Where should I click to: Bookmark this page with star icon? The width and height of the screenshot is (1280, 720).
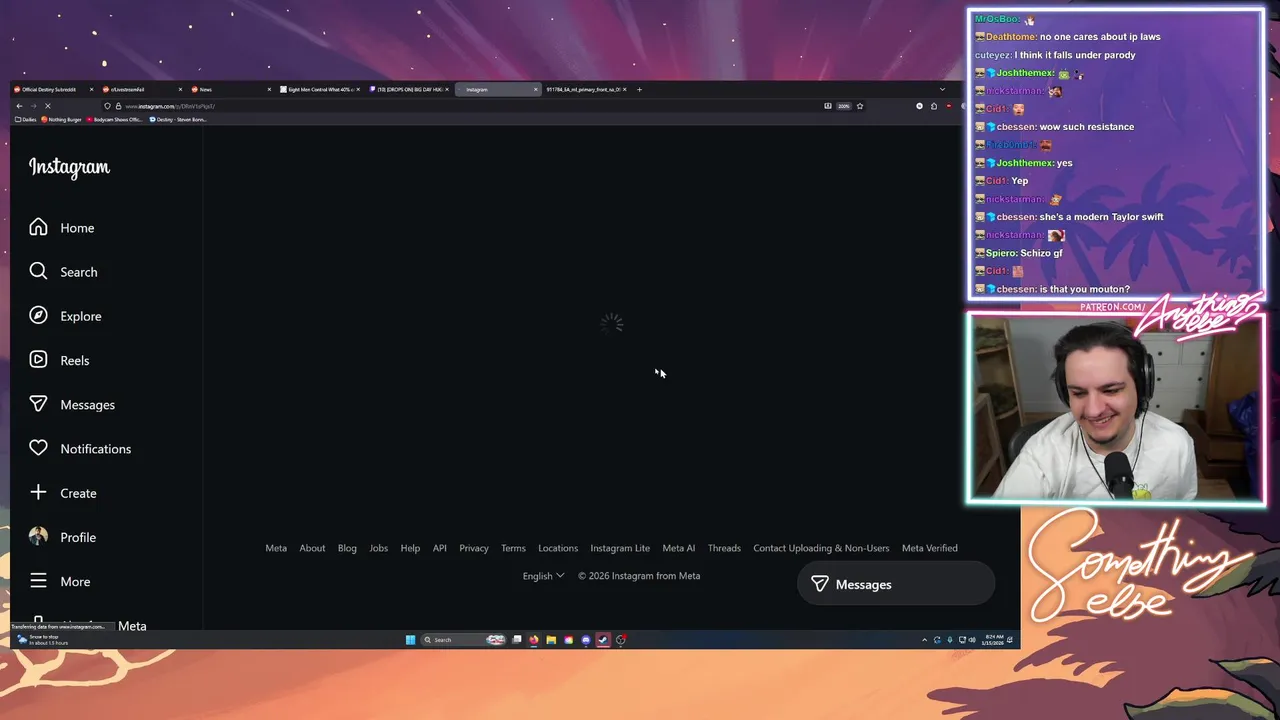(859, 106)
